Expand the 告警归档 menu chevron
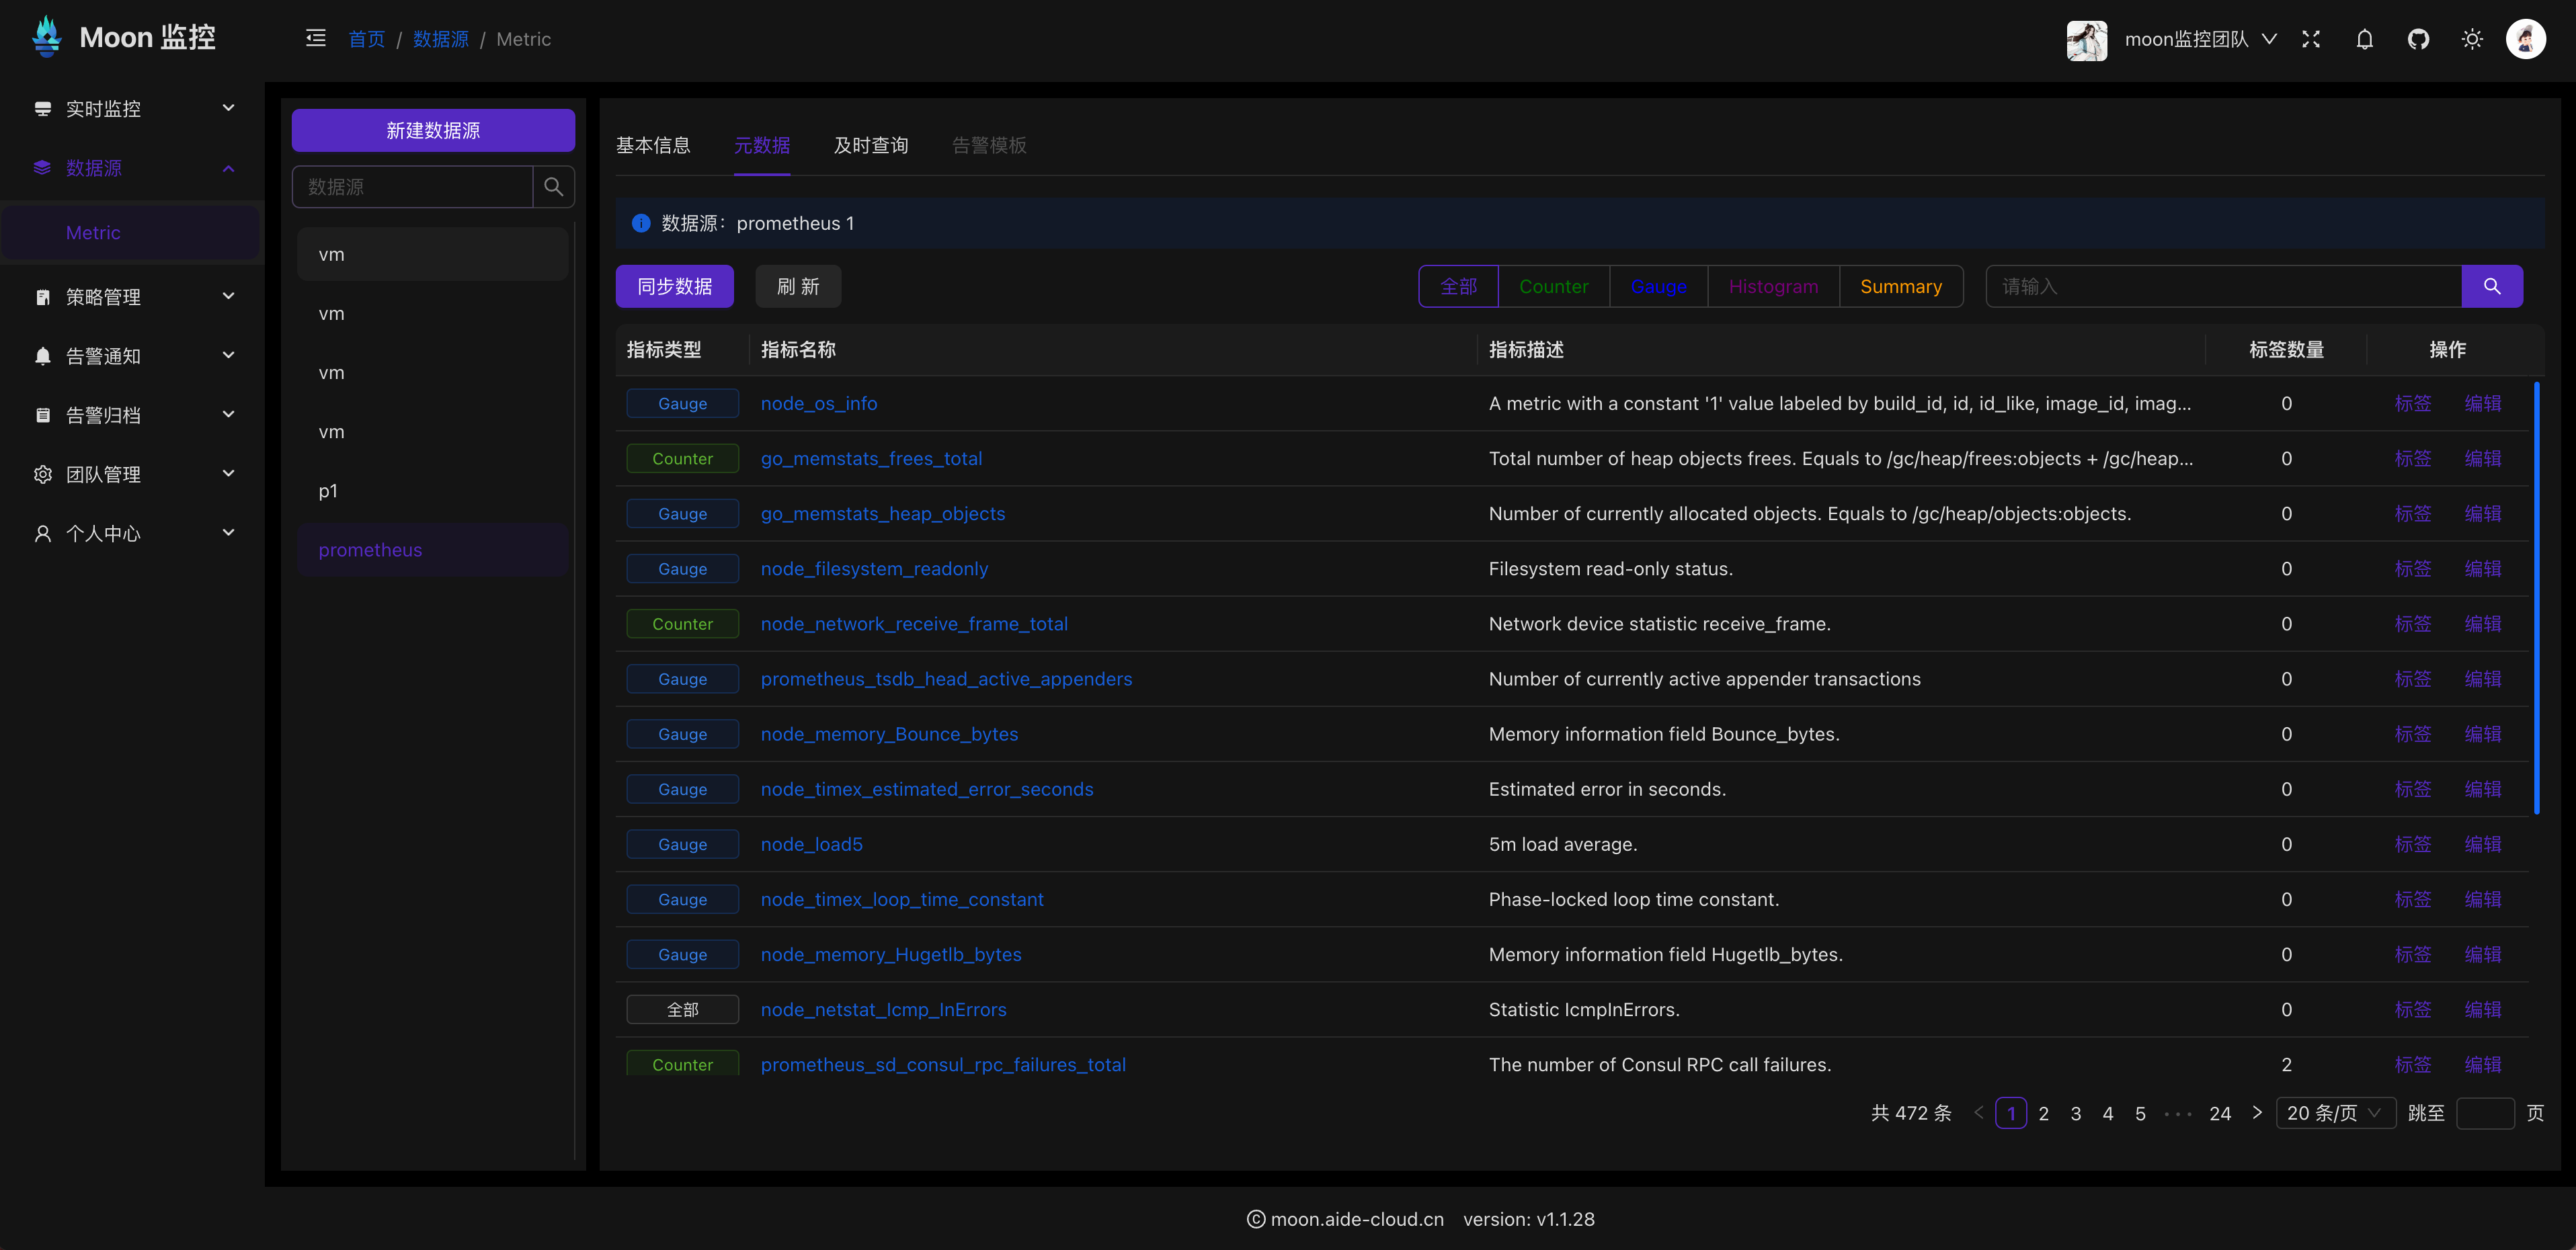Viewport: 2576px width, 1250px height. click(228, 414)
